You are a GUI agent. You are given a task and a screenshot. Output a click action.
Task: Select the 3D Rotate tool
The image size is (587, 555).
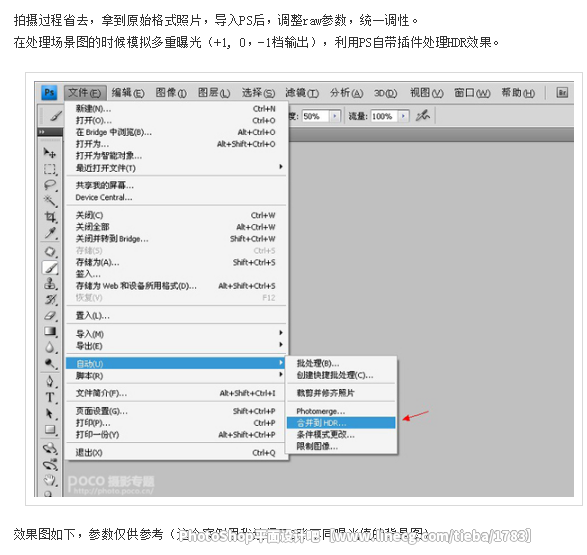(x=50, y=448)
